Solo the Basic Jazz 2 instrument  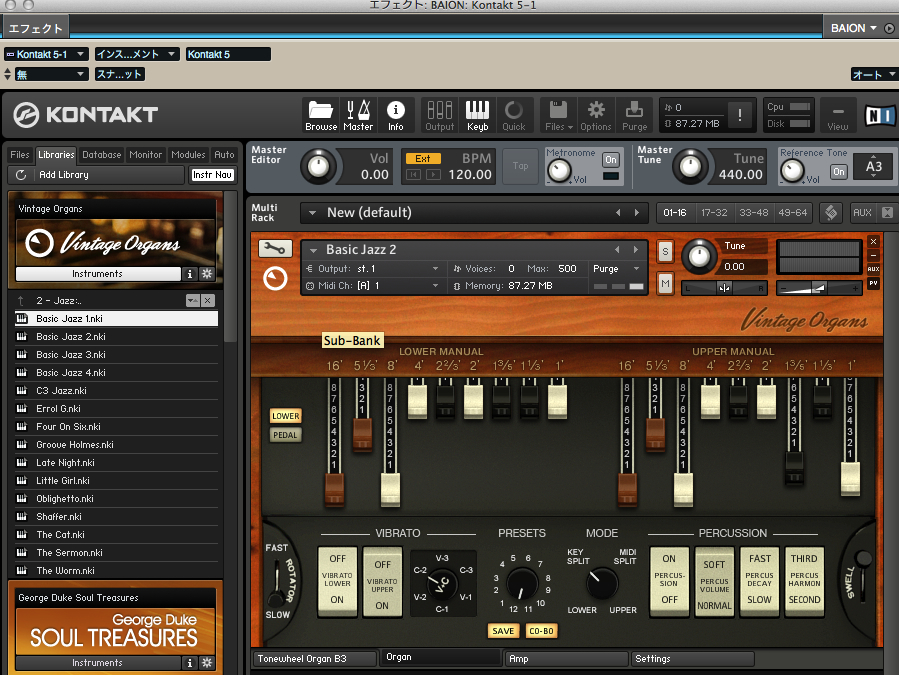pos(665,251)
